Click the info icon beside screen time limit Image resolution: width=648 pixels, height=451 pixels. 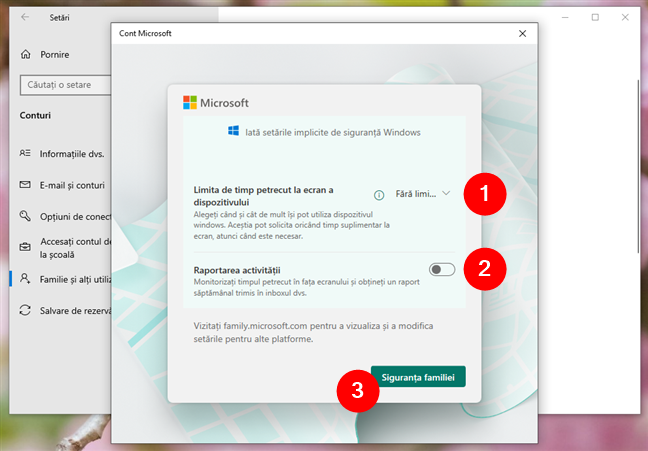click(378, 196)
